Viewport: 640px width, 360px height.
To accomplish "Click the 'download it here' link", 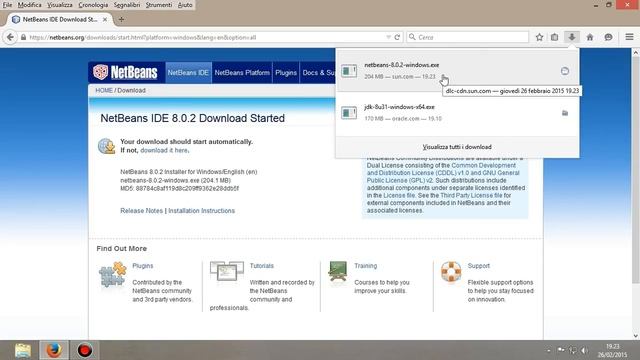I will pyautogui.click(x=164, y=150).
